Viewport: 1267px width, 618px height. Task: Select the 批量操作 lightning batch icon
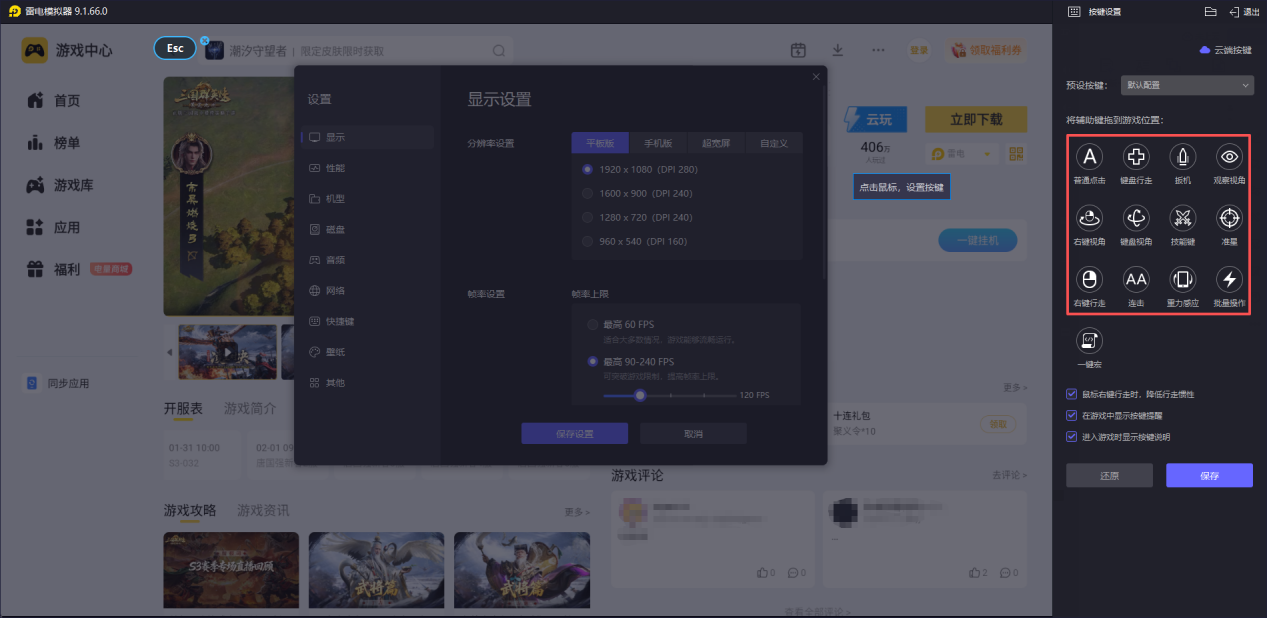(x=1230, y=279)
